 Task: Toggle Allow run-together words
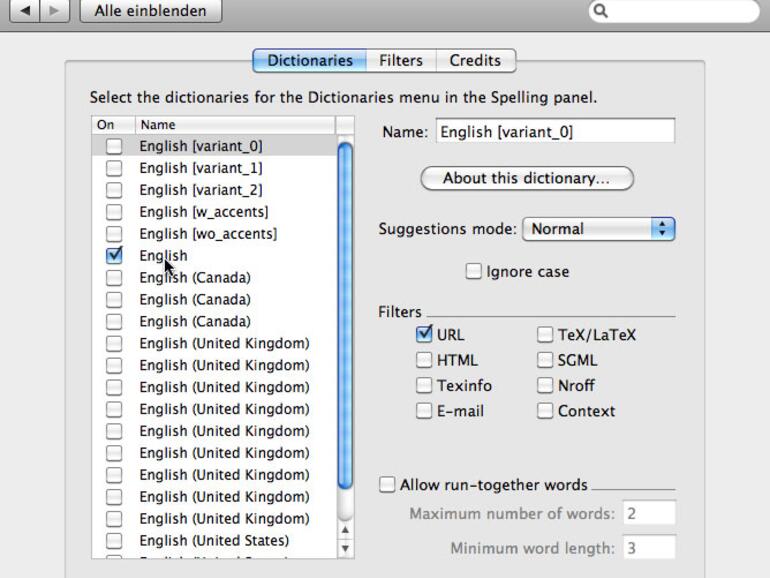(387, 485)
